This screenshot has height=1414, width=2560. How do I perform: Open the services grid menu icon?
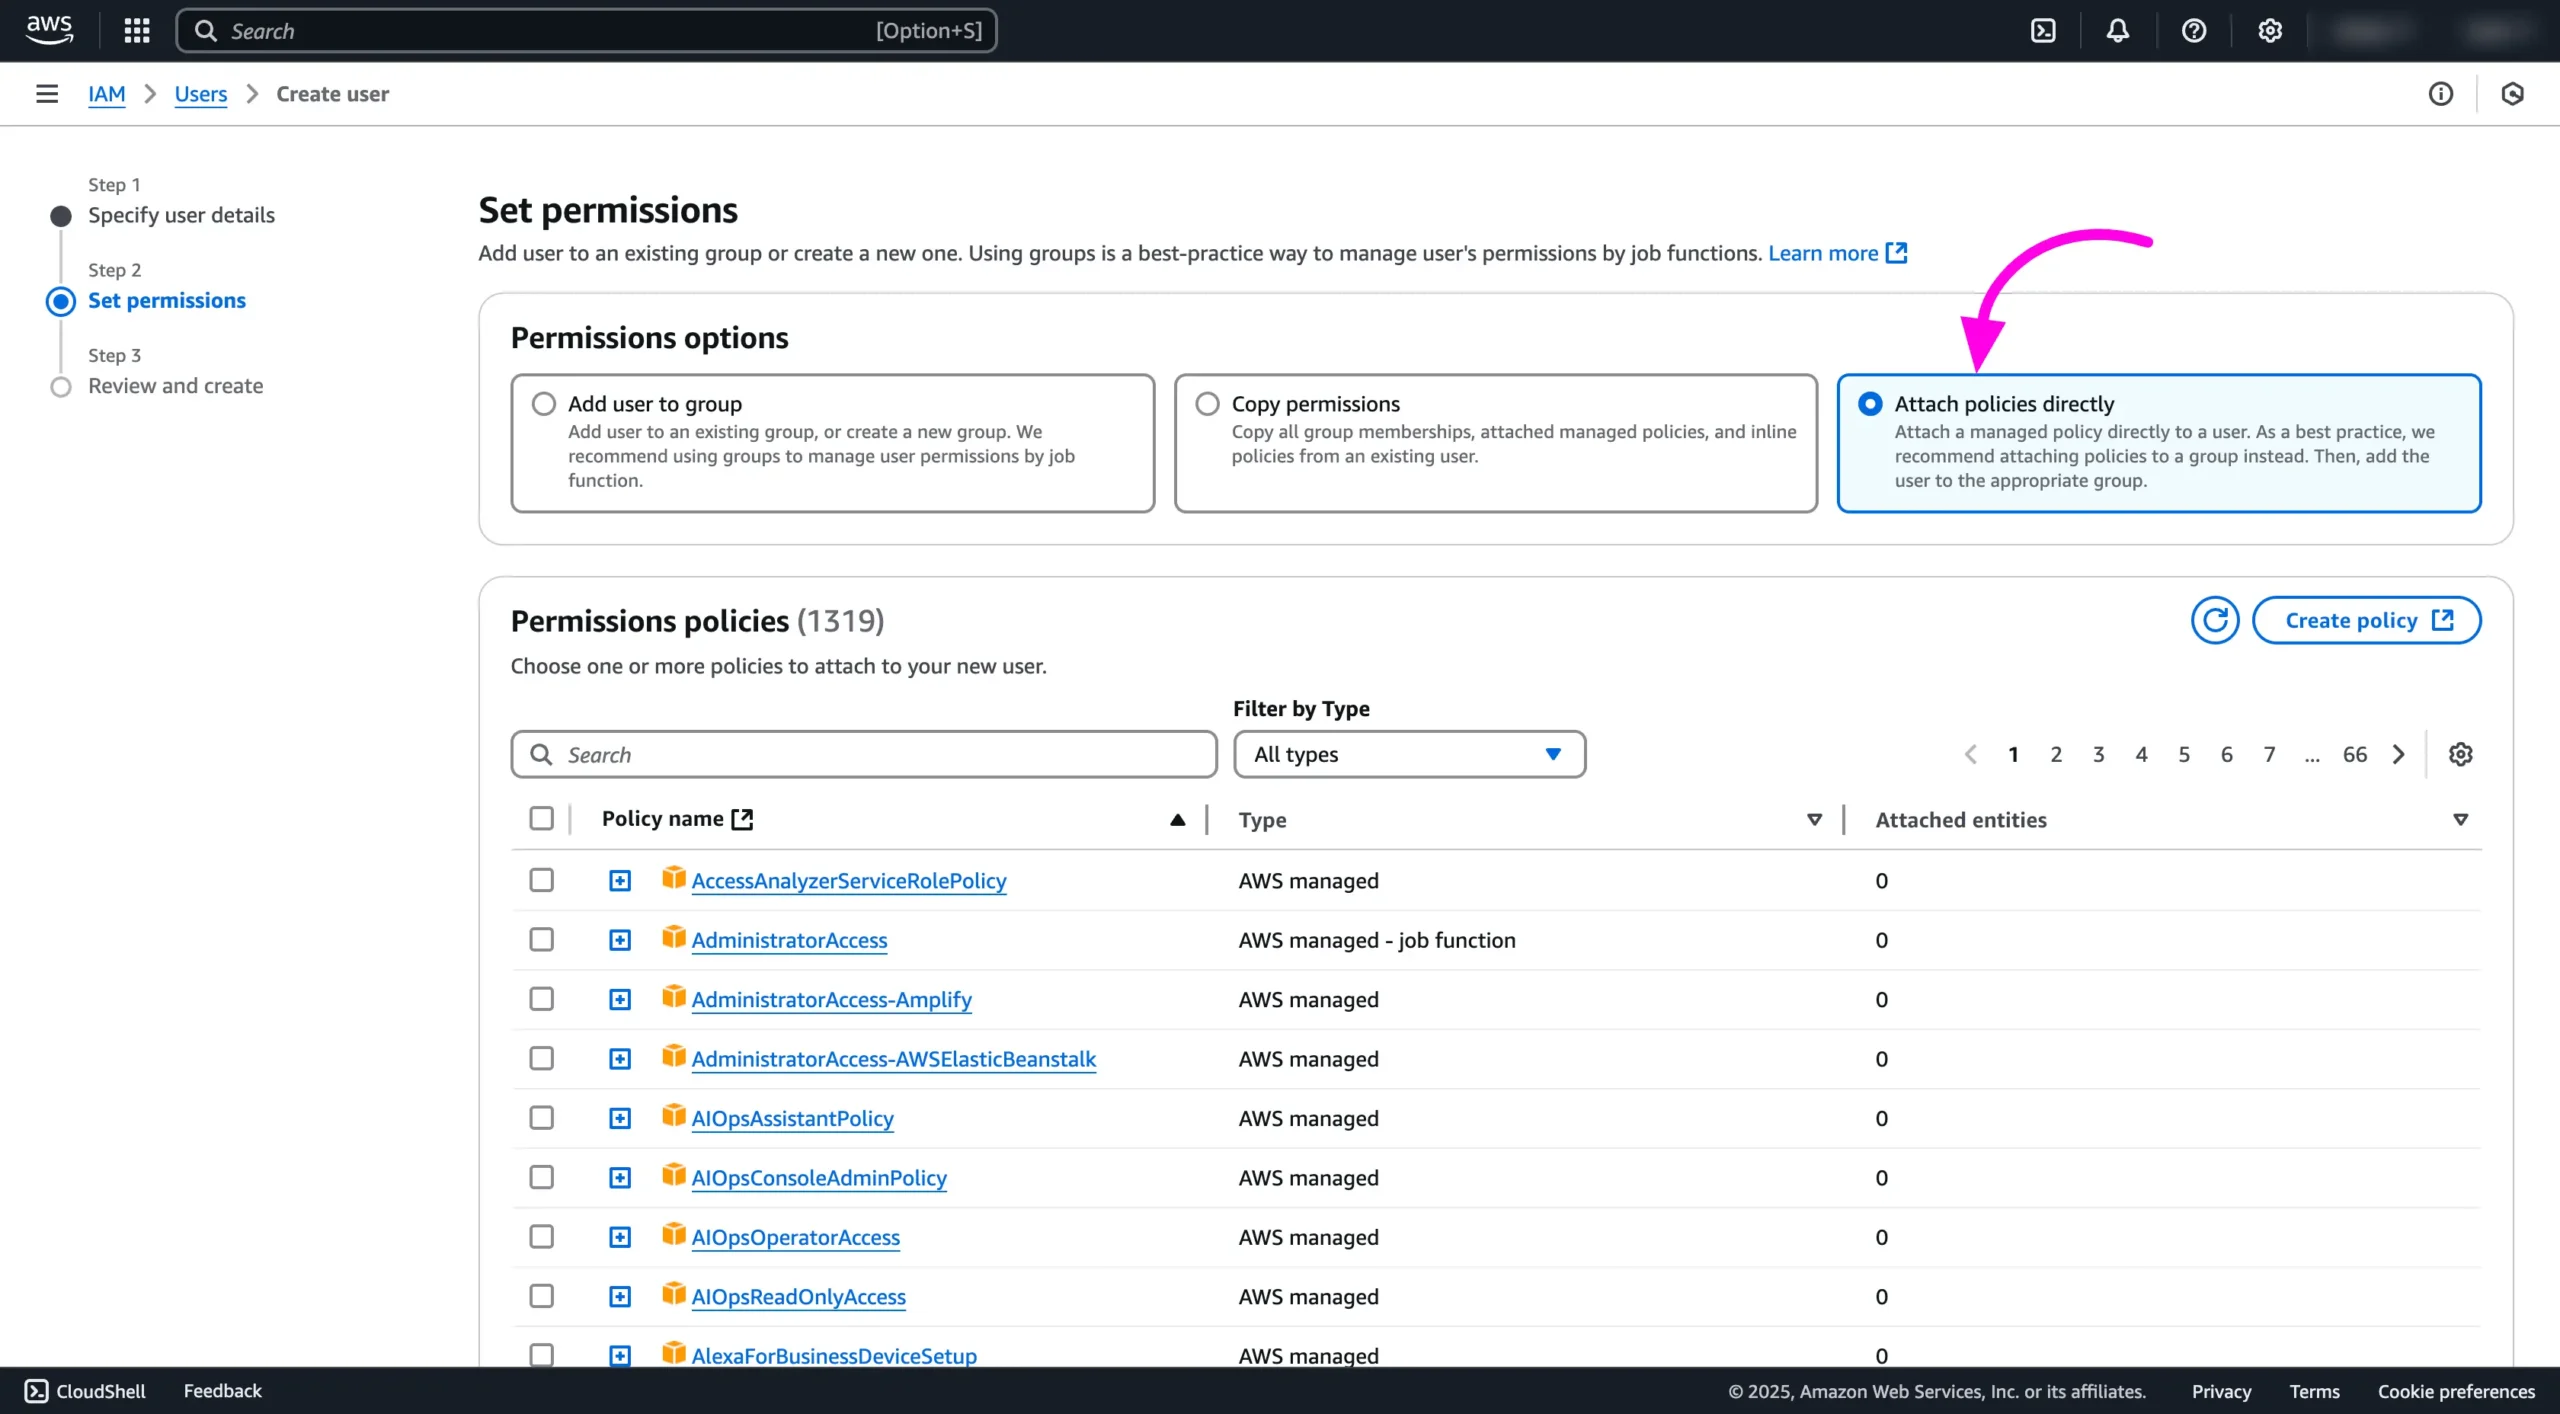click(x=137, y=31)
